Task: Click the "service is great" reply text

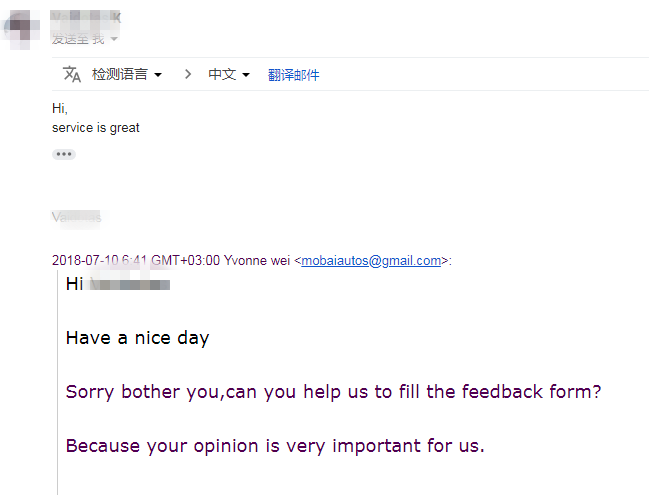Action: (96, 127)
